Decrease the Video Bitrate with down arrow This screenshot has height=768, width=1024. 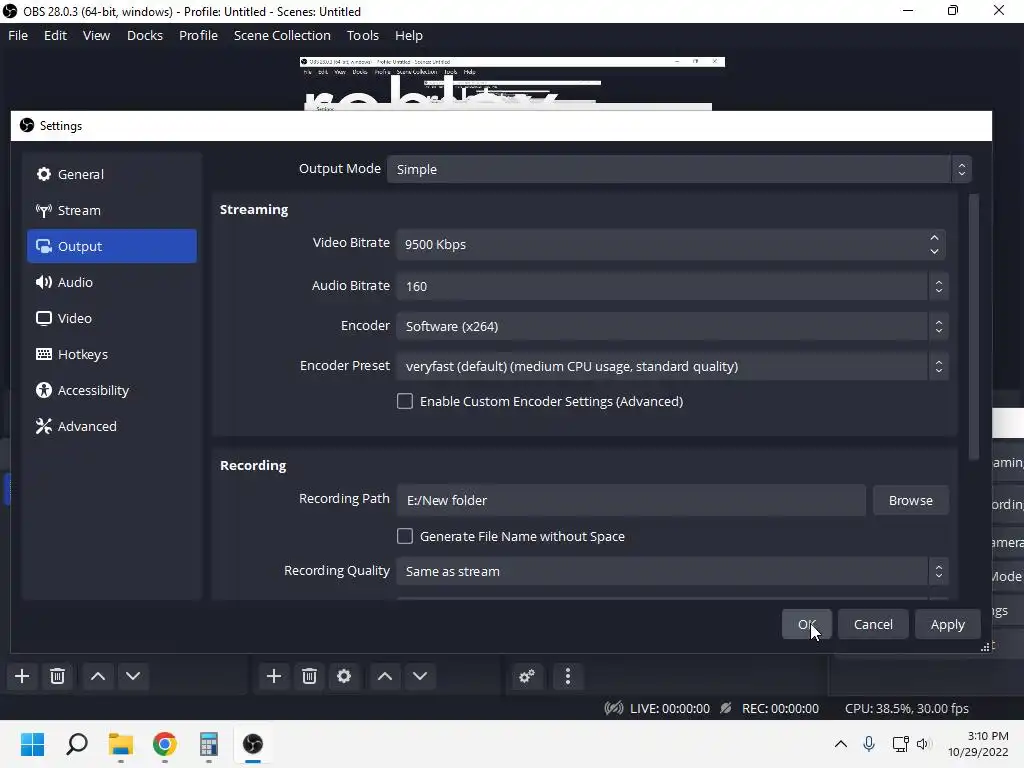(935, 251)
